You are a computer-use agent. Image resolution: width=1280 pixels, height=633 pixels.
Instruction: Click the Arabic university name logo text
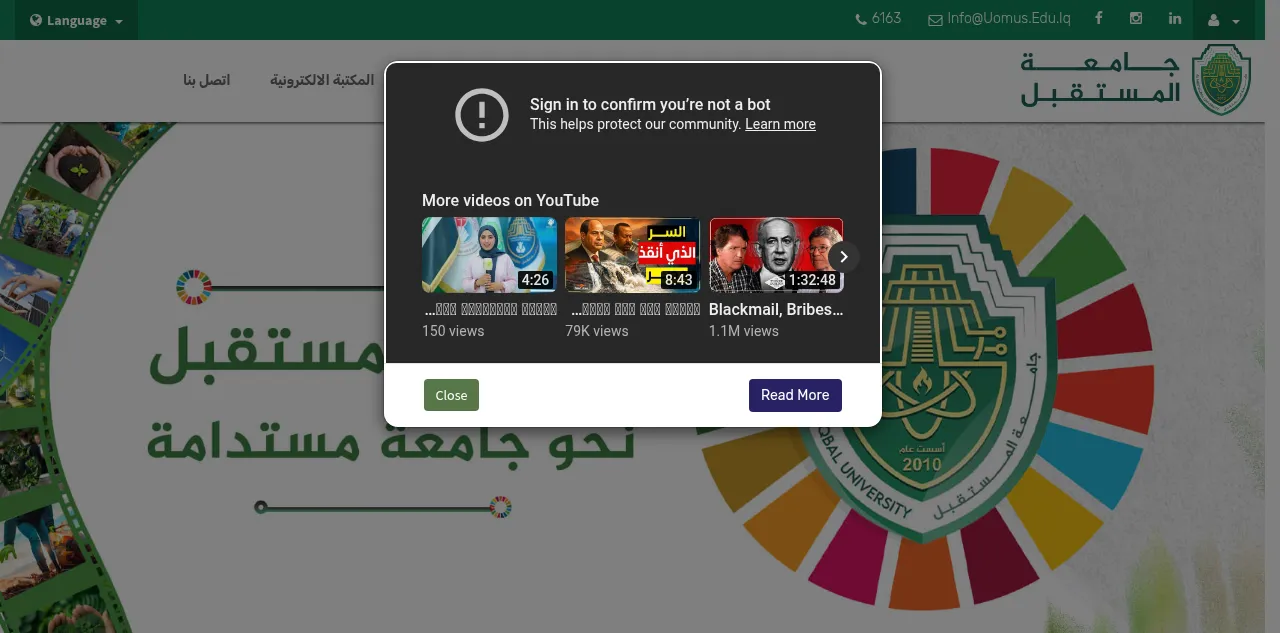tap(1100, 80)
